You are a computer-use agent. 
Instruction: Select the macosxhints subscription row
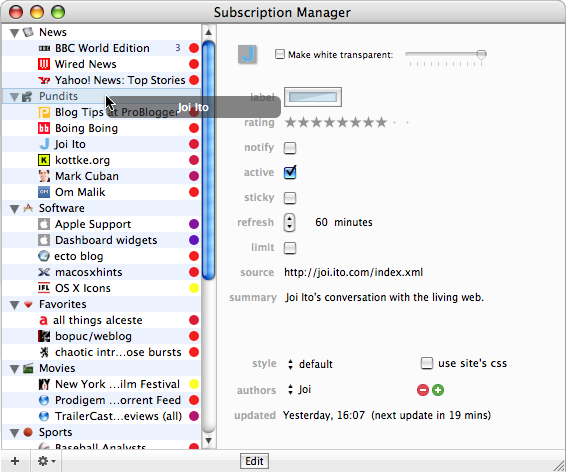(101, 272)
